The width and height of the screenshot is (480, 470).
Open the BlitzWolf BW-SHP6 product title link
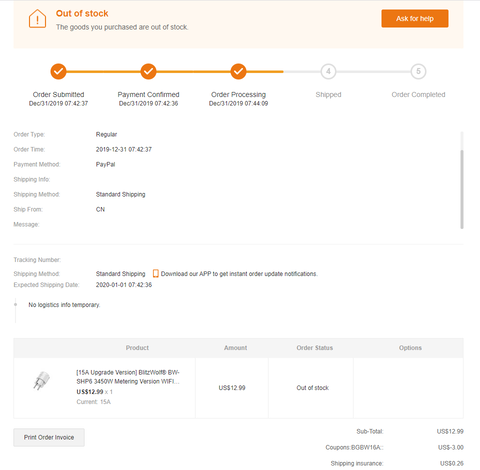128,377
